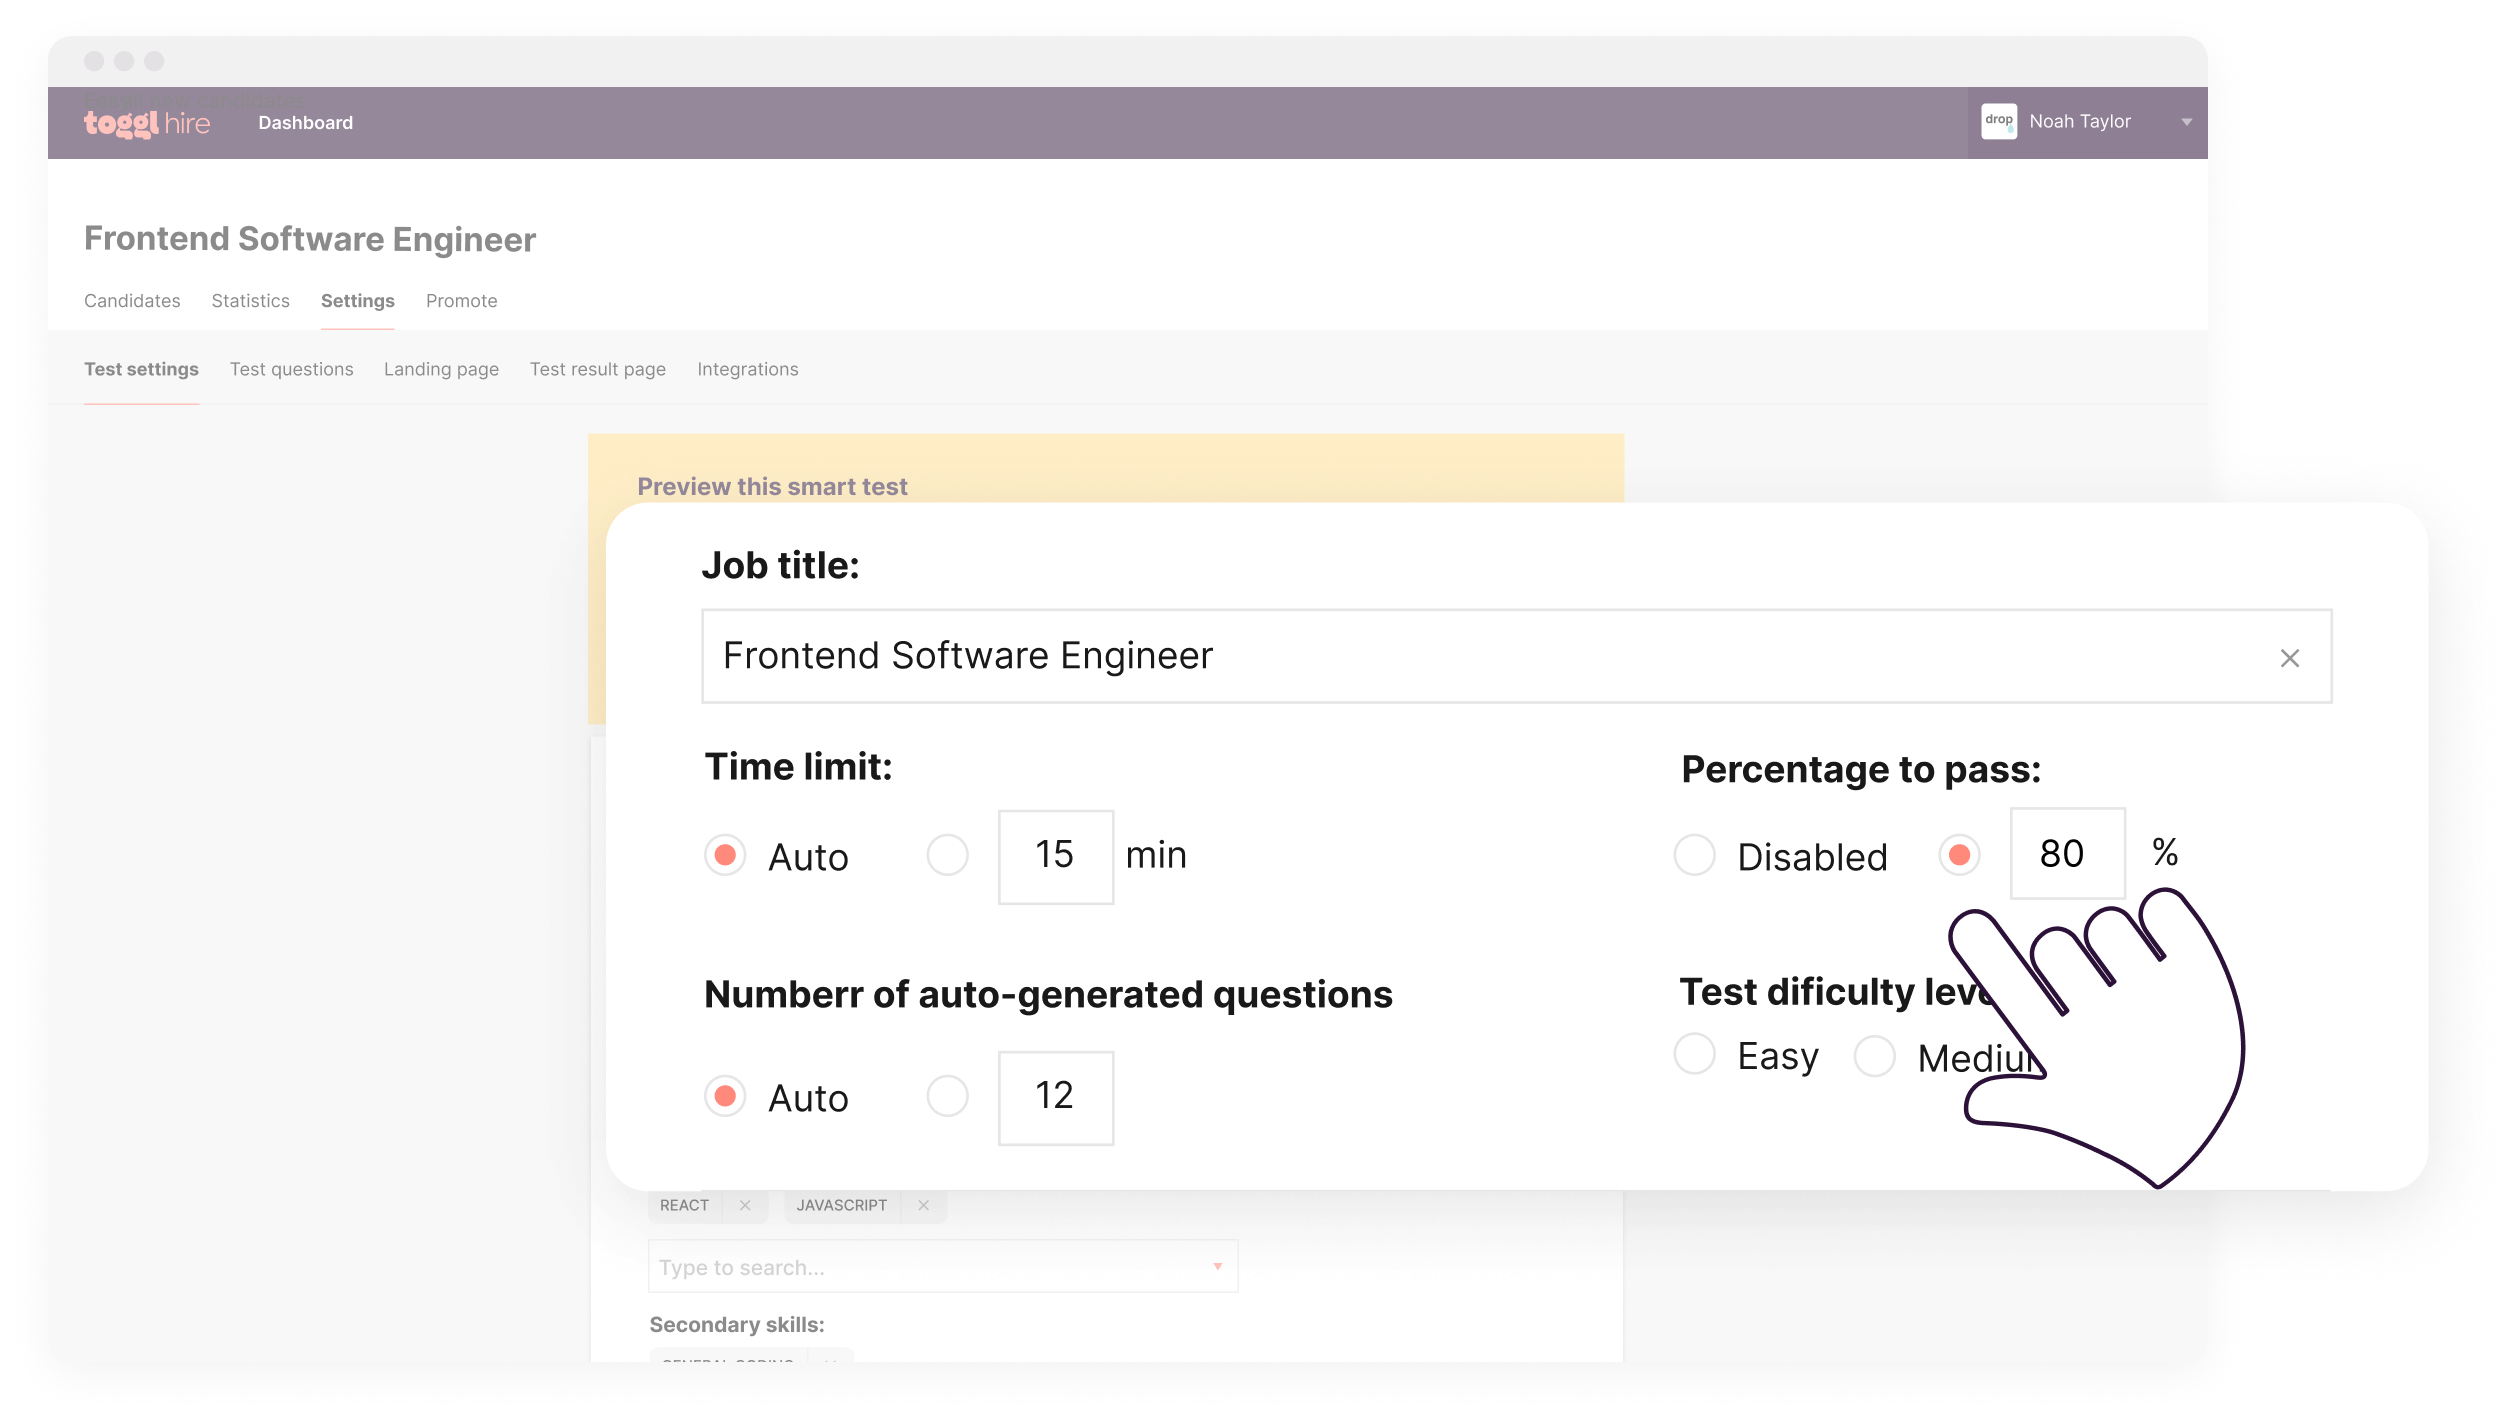
Task: Switch to the Landing page tab
Action: coord(442,368)
